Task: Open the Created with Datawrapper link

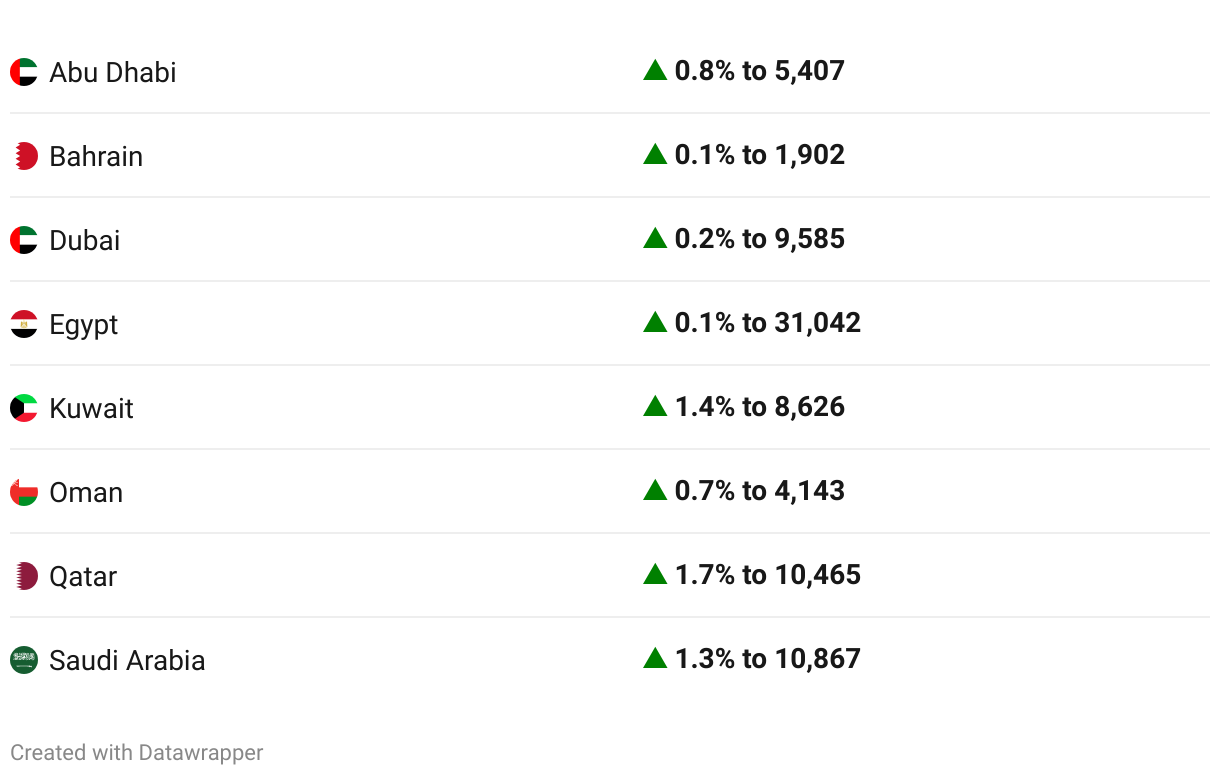Action: (137, 753)
